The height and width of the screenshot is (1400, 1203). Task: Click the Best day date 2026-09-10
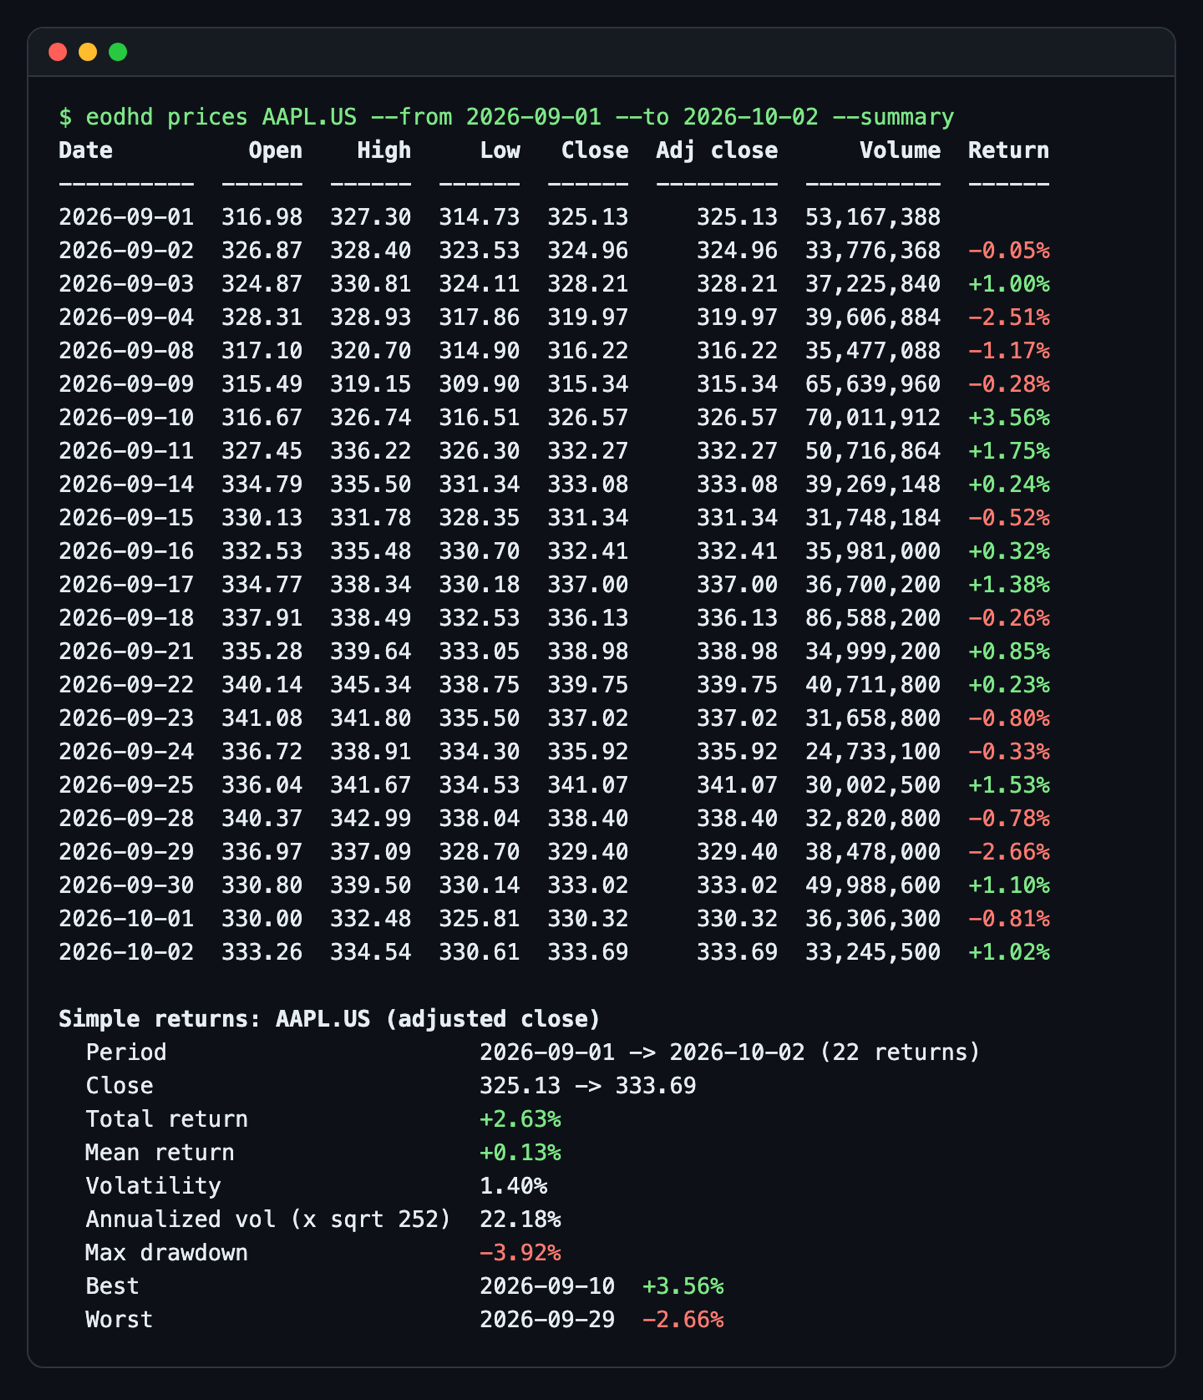pyautogui.click(x=547, y=1286)
